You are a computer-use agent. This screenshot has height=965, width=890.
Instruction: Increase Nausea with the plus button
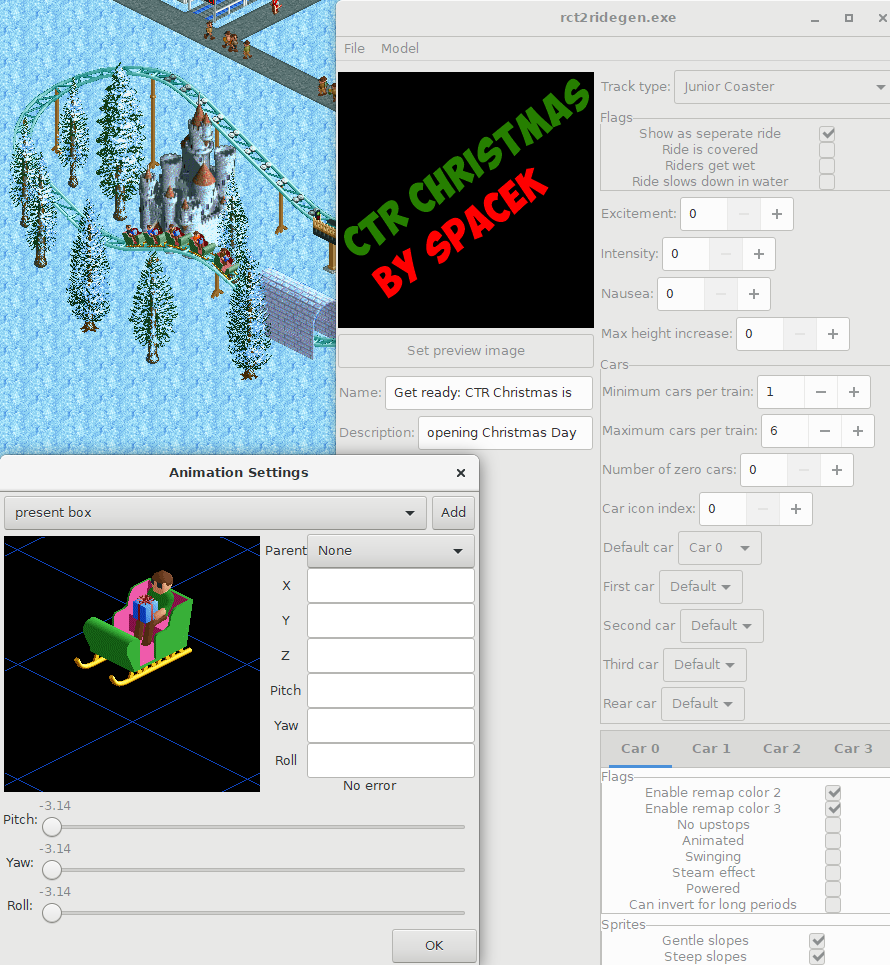(754, 294)
